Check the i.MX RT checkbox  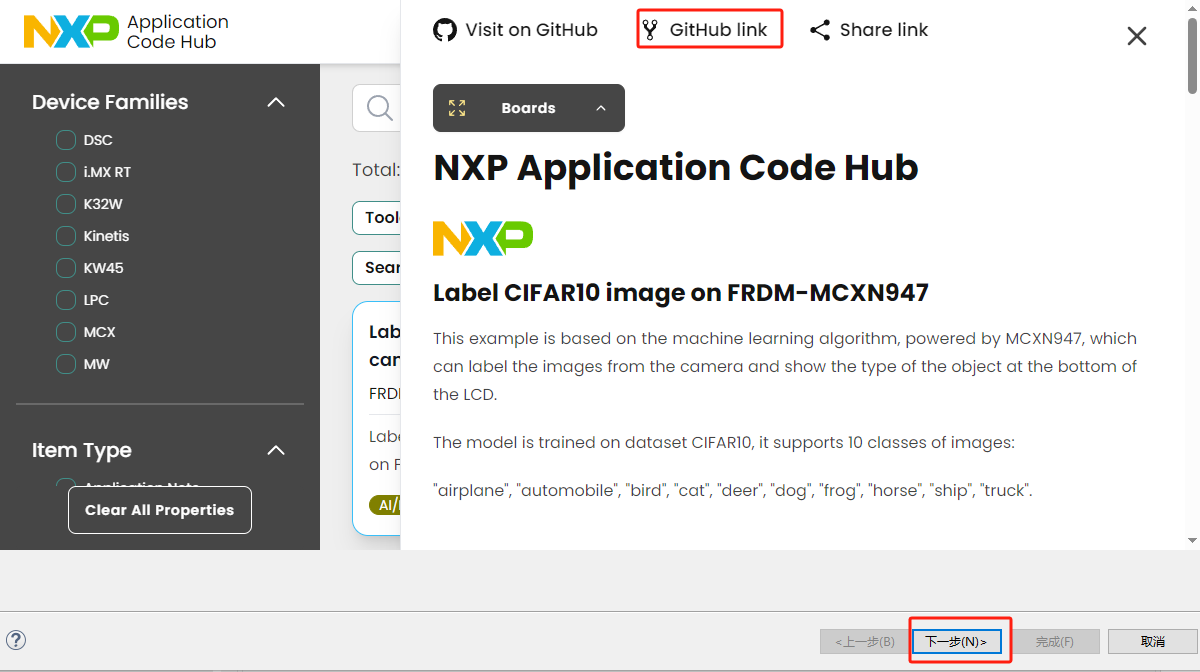tap(66, 172)
